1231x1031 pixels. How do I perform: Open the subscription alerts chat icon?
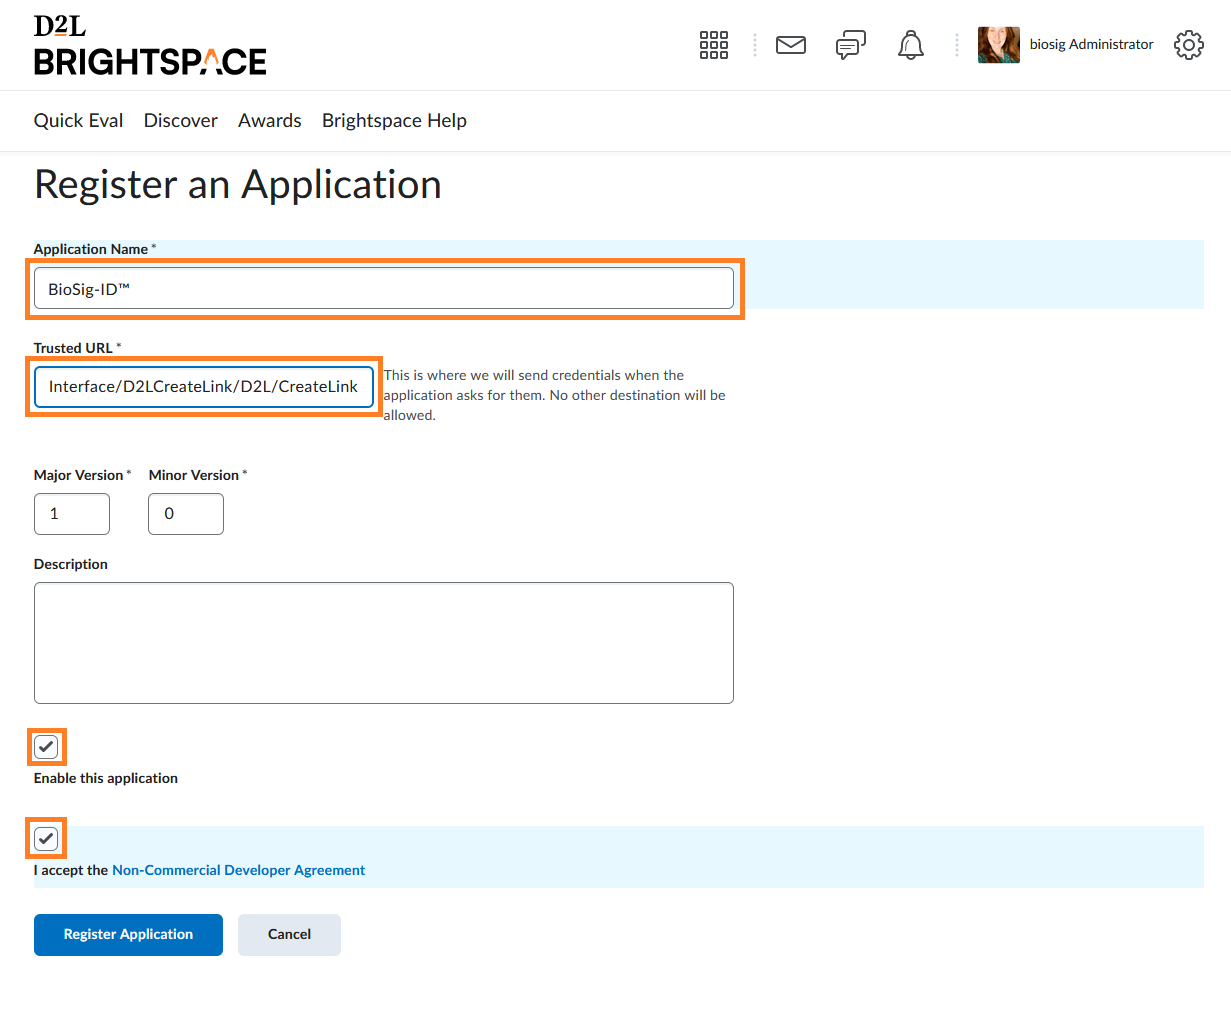pos(851,45)
